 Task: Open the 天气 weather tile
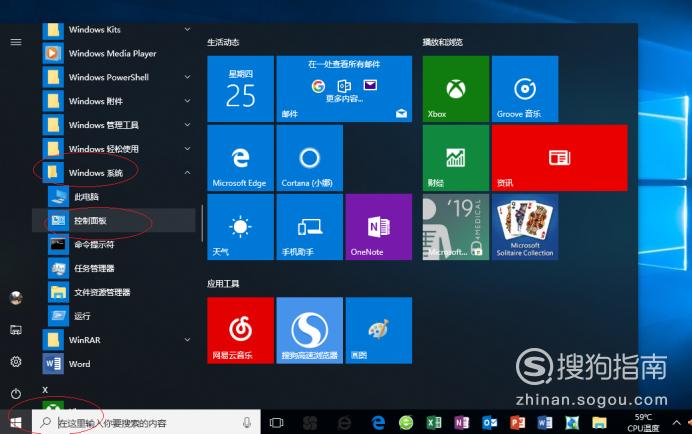point(241,227)
